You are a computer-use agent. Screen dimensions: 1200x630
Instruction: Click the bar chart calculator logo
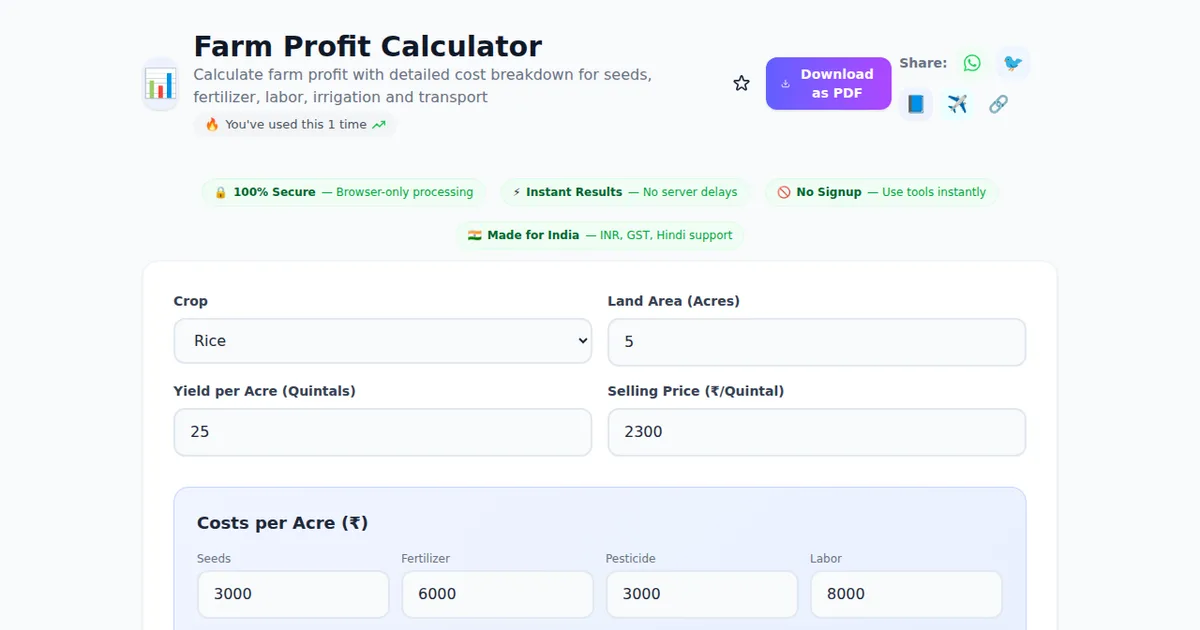(x=160, y=84)
